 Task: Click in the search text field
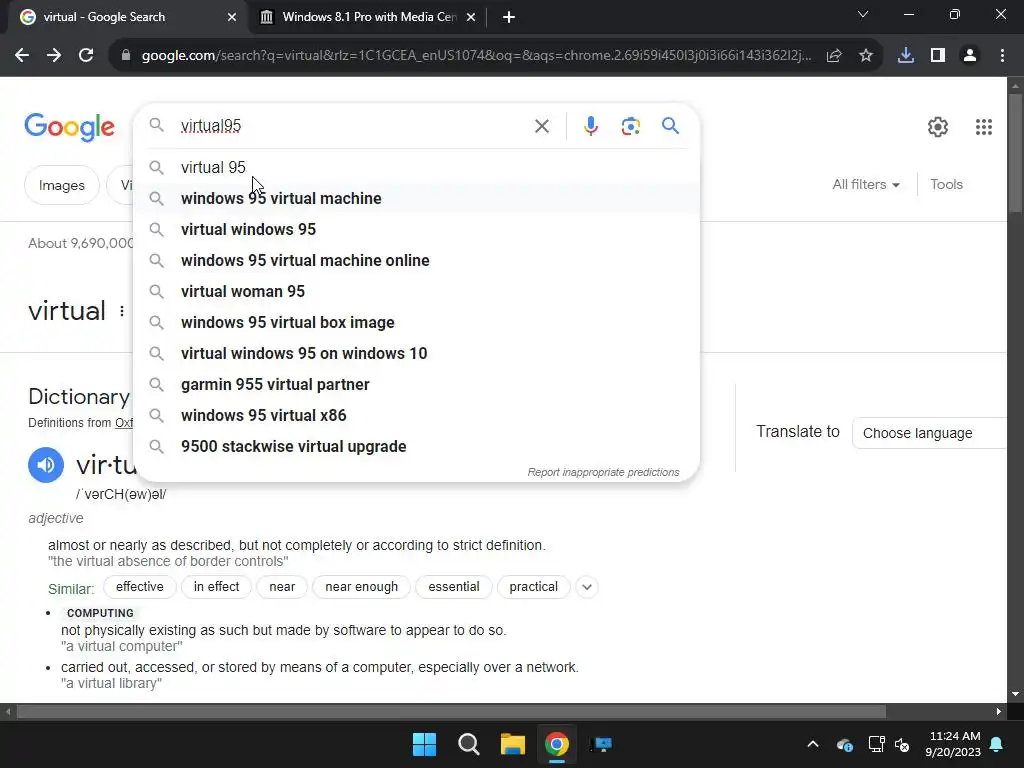pyautogui.click(x=353, y=125)
